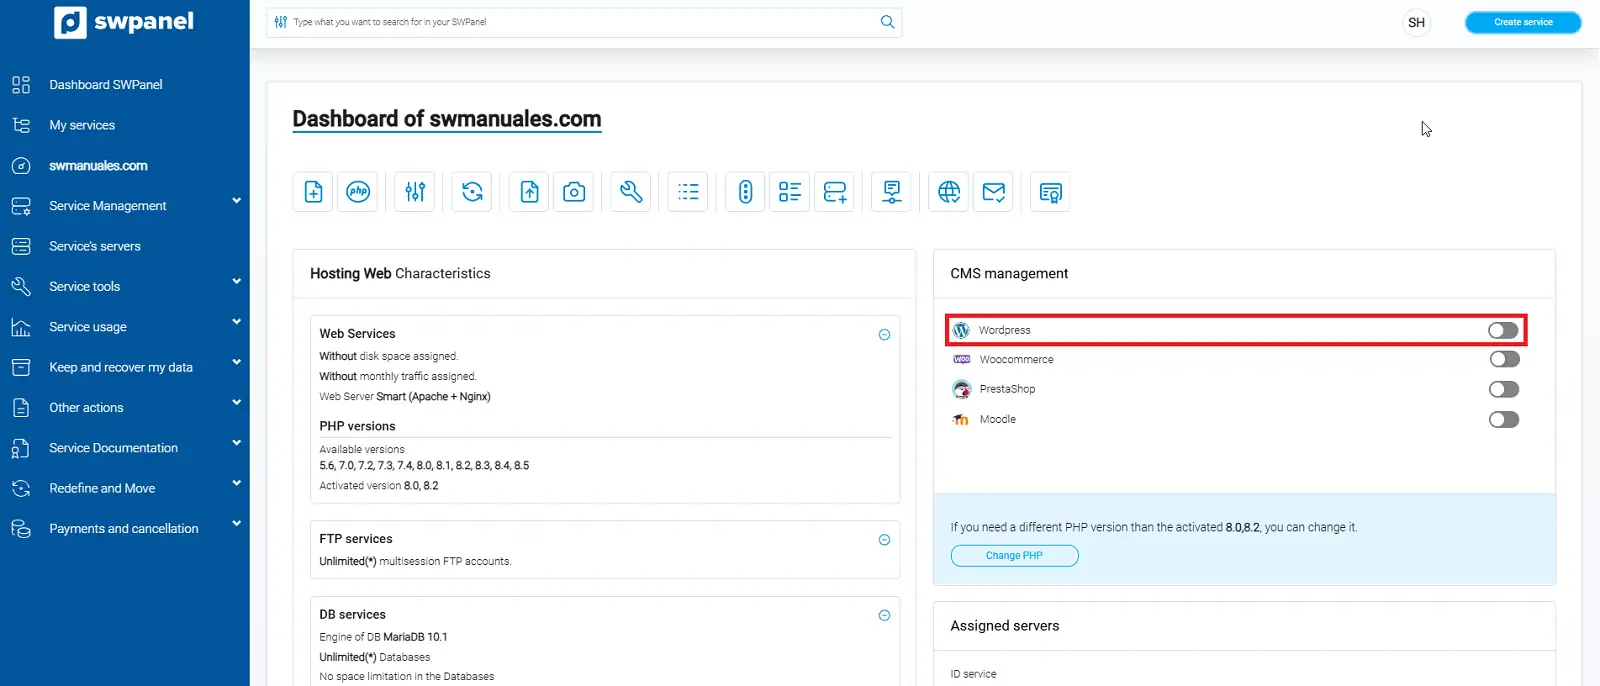This screenshot has height=686, width=1600.
Task: Click the globe domain icon
Action: coord(949,192)
